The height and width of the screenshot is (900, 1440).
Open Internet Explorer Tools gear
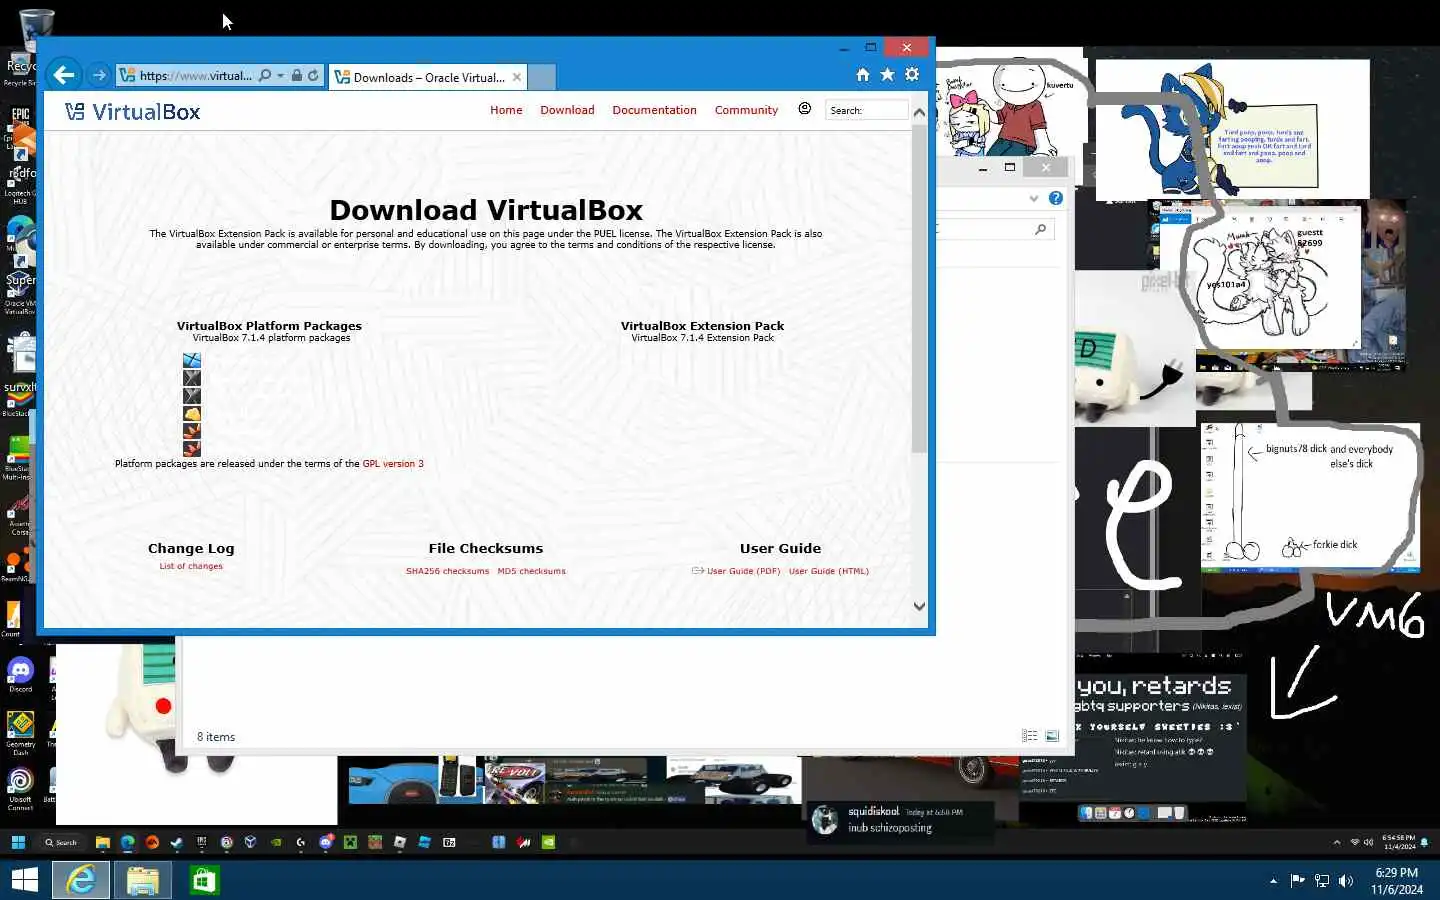[912, 74]
